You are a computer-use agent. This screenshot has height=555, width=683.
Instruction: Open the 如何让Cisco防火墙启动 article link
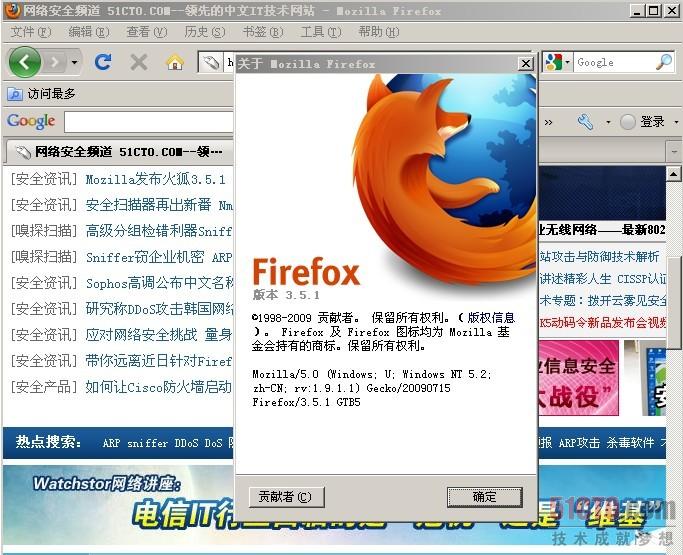pos(159,386)
